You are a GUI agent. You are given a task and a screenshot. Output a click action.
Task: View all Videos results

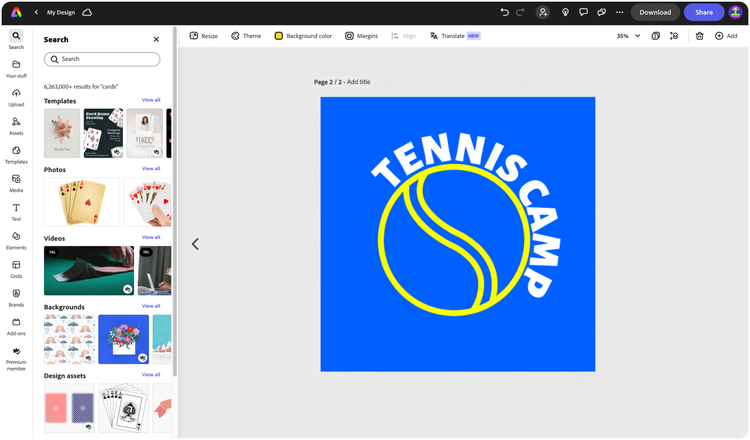151,237
